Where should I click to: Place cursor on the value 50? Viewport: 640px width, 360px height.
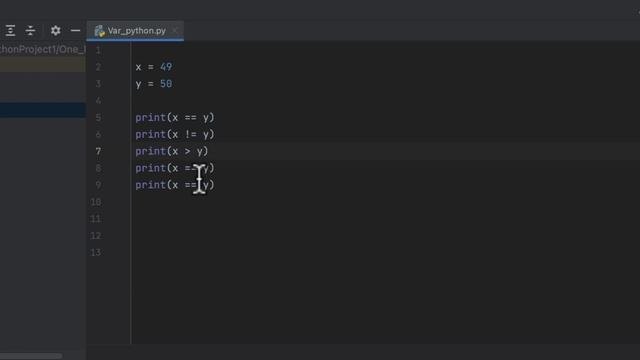click(166, 84)
